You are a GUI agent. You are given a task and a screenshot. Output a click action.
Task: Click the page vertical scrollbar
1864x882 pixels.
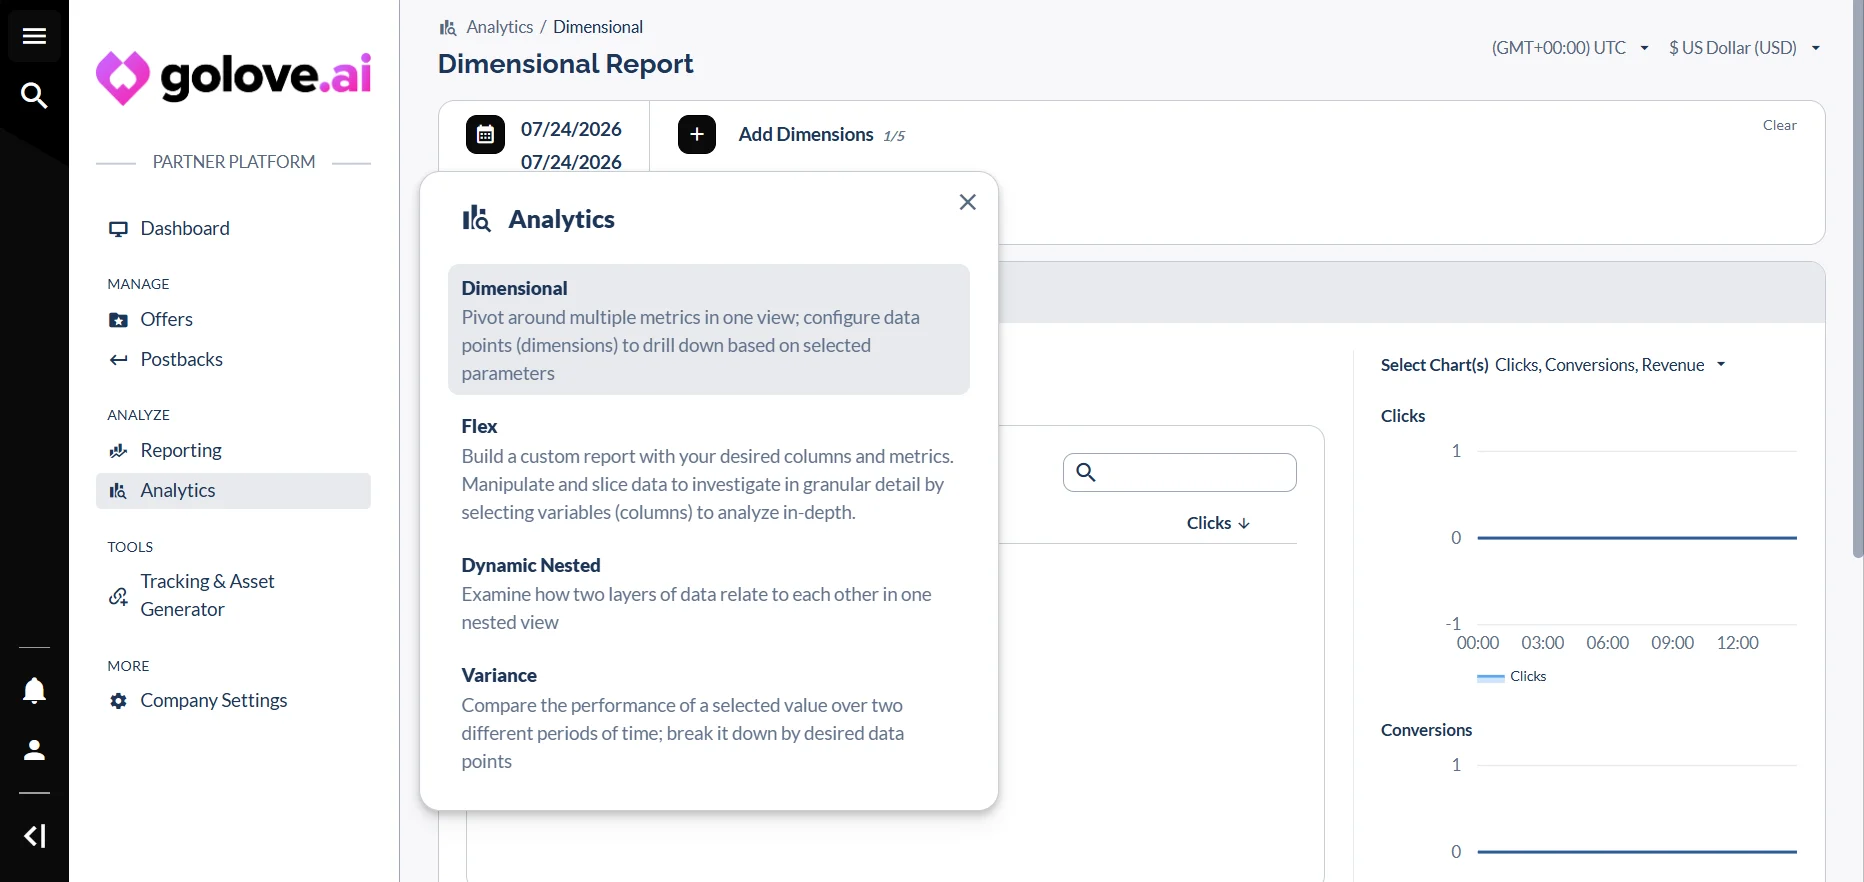pyautogui.click(x=1858, y=280)
